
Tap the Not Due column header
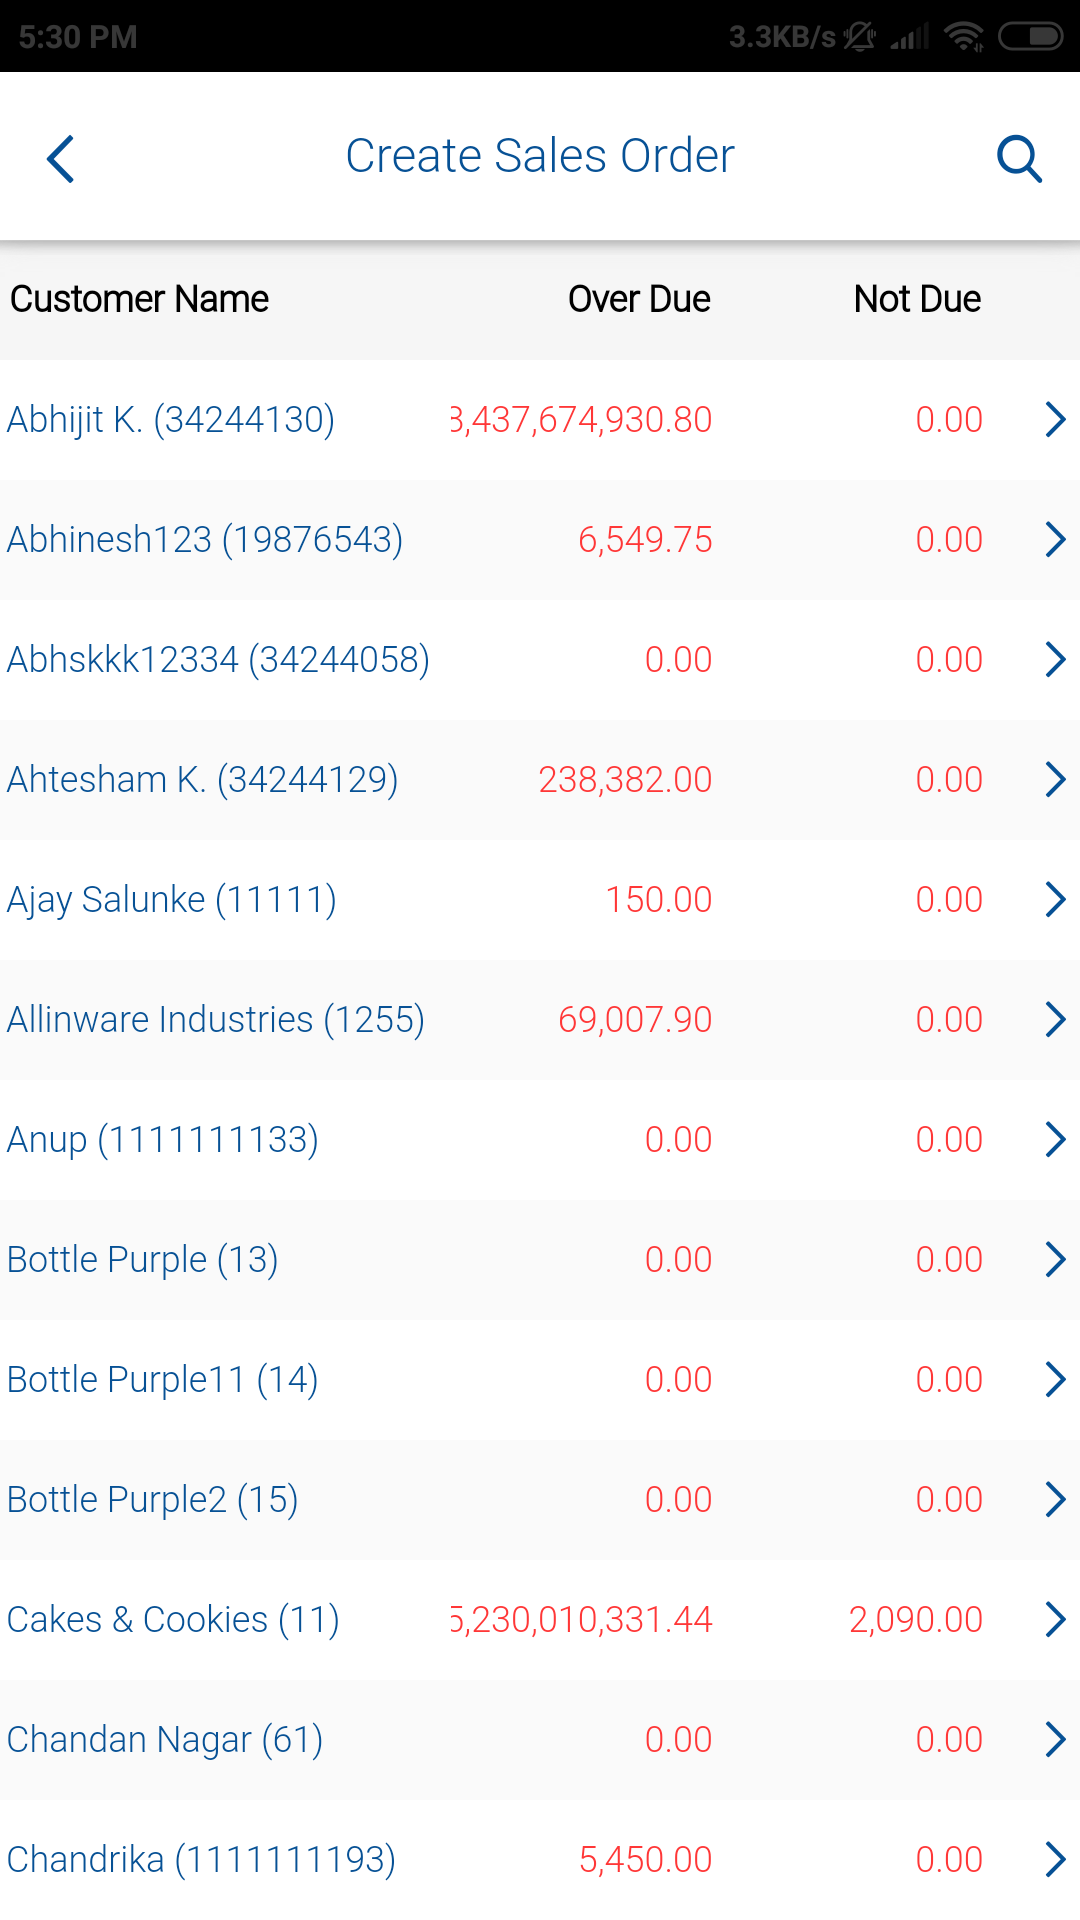(917, 299)
